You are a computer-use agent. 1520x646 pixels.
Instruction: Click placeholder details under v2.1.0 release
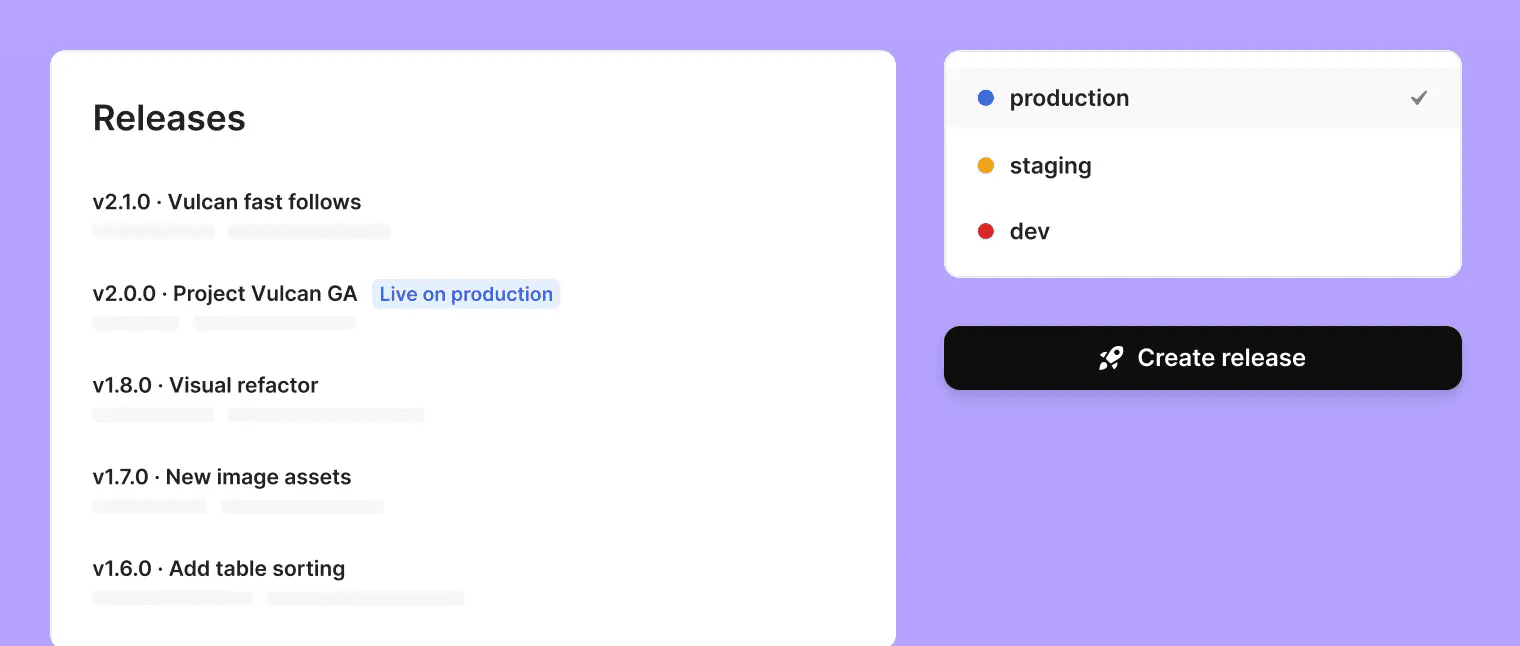[241, 232]
